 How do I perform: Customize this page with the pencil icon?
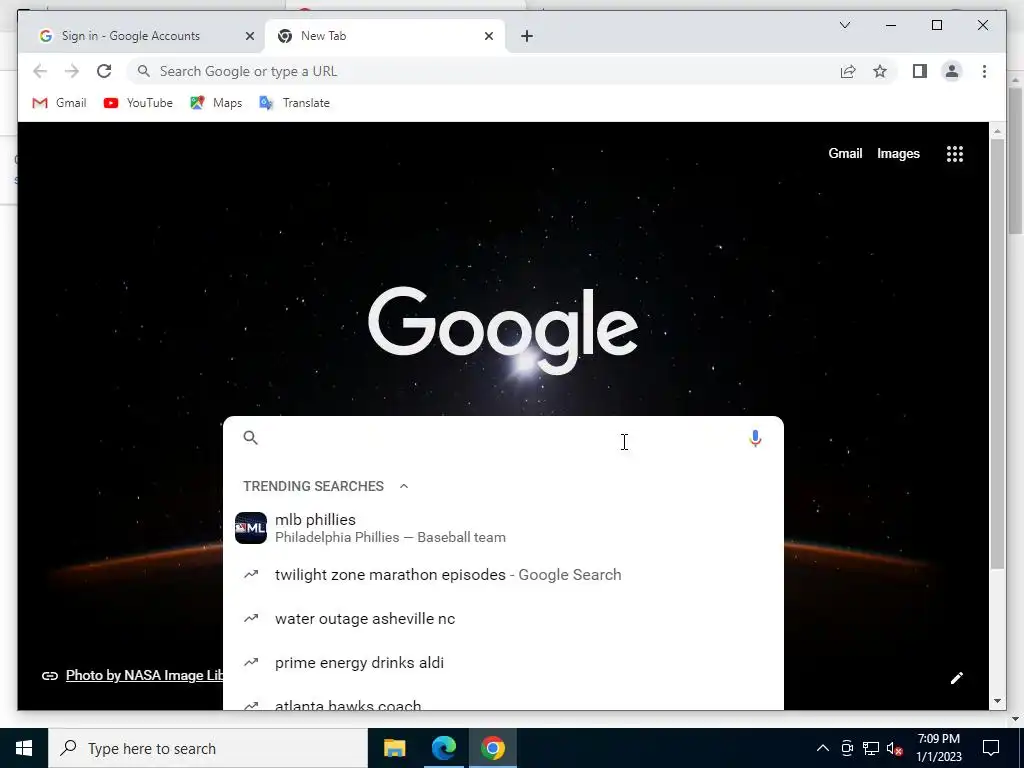[957, 678]
